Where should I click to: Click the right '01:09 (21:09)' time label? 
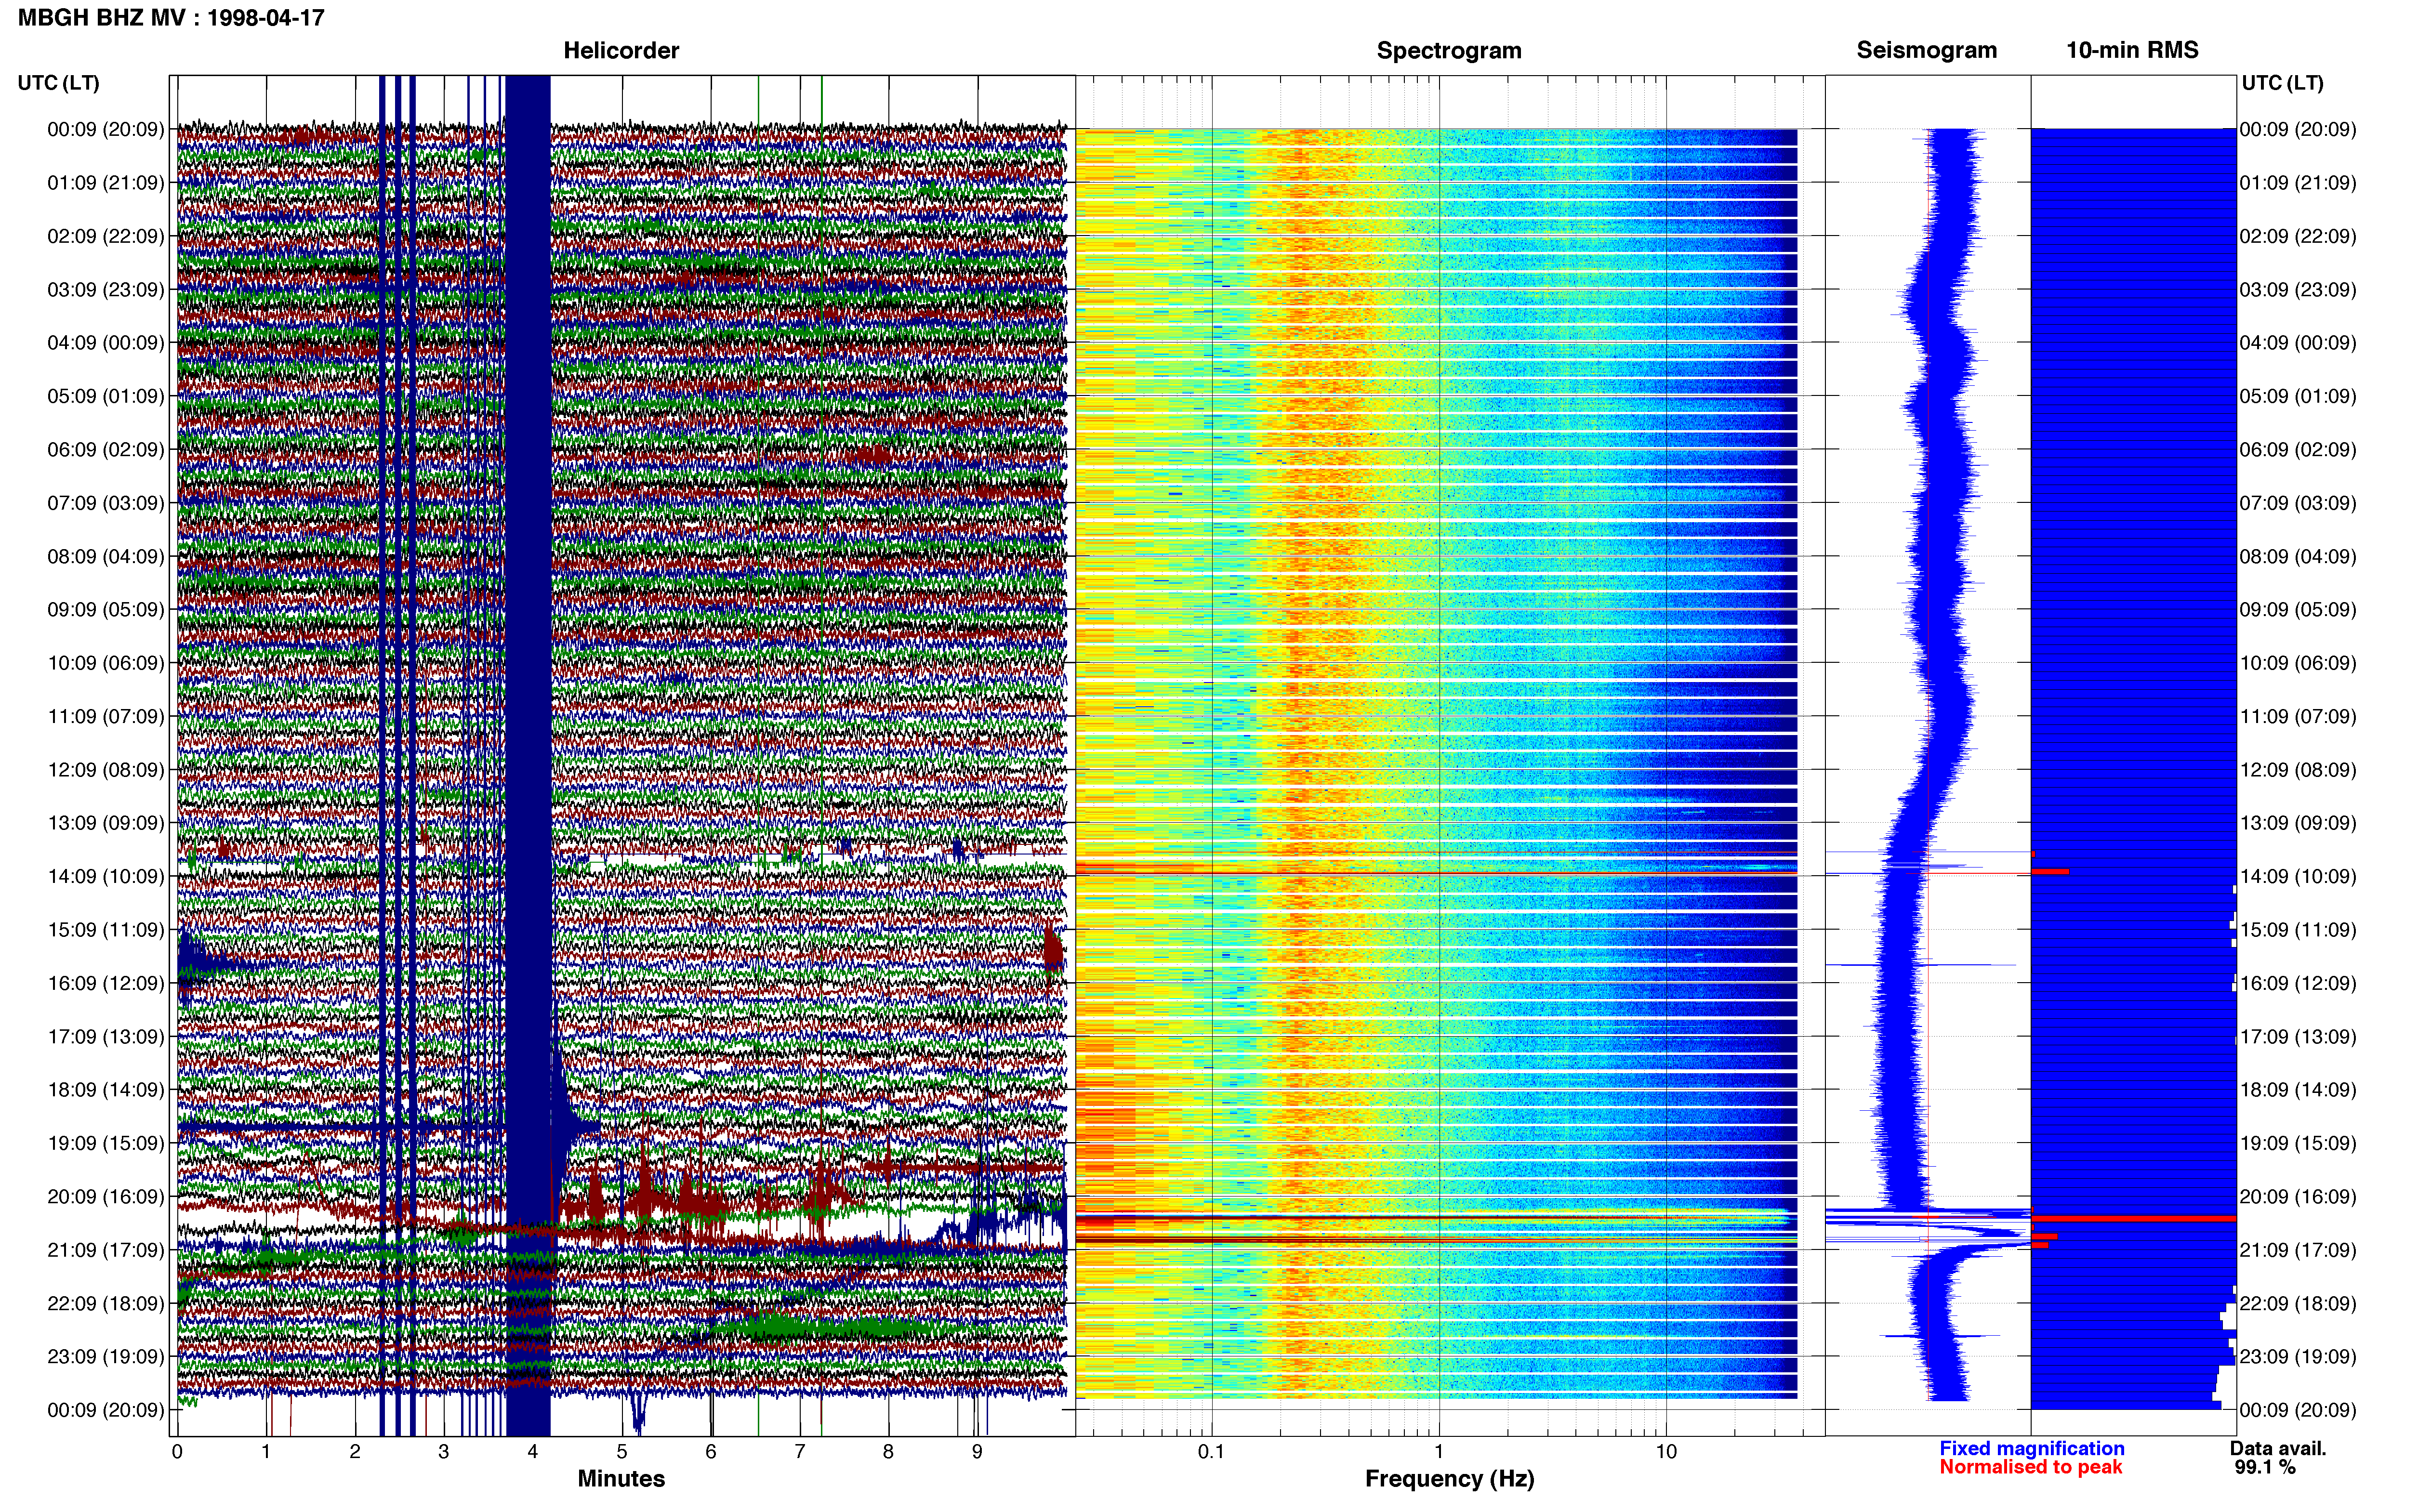coord(2298,183)
